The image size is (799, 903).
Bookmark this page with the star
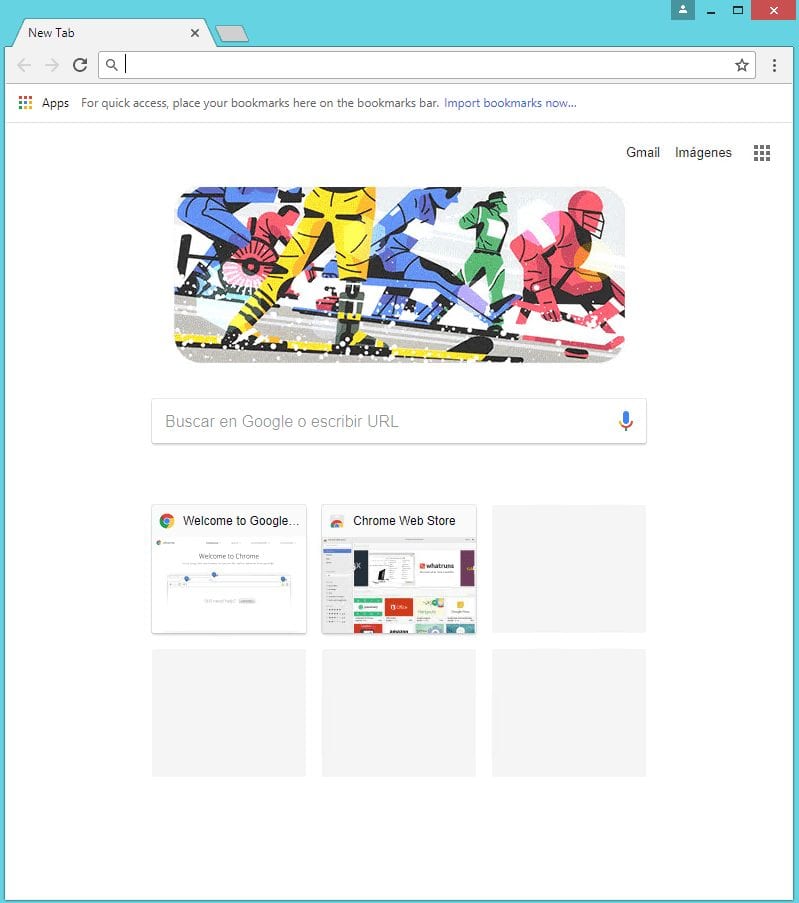[x=742, y=65]
